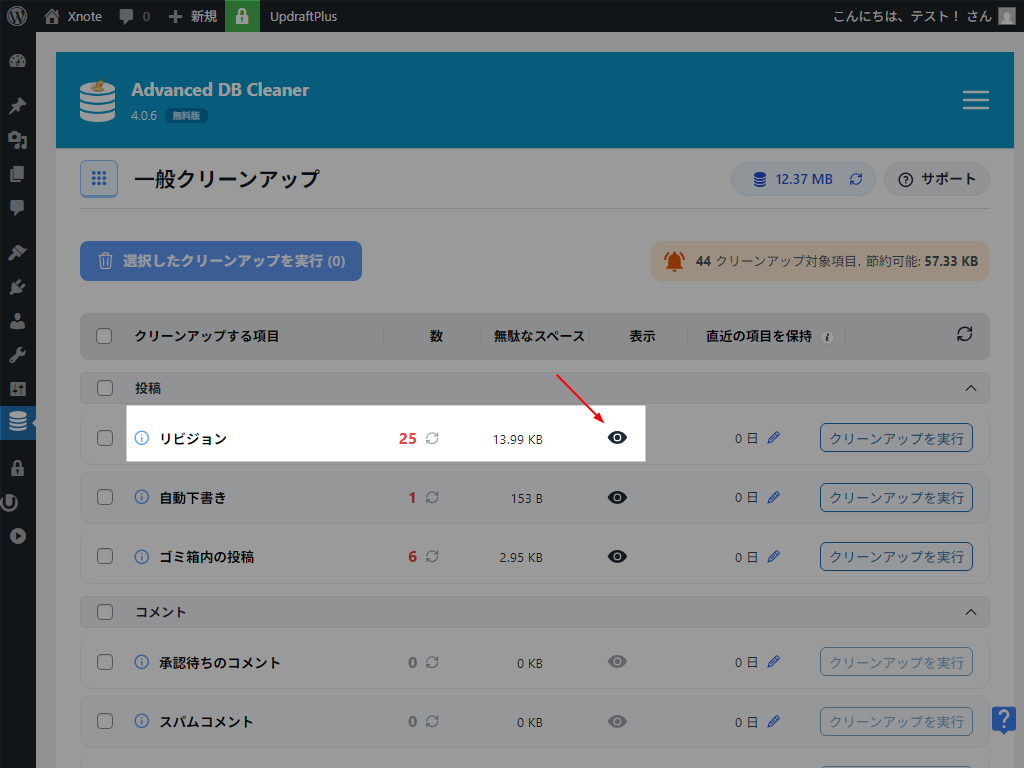Open the blue help question mark at bottom right
This screenshot has width=1024, height=768.
coord(1005,718)
